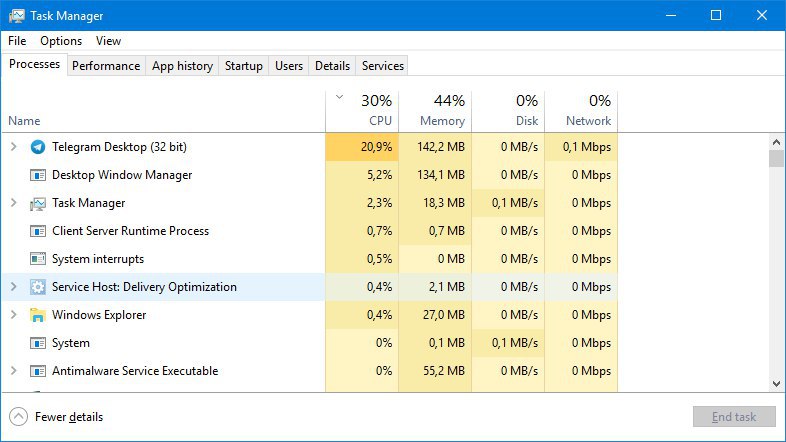The image size is (786, 442).
Task: Click the Task Manager row's chart icon
Action: (38, 203)
